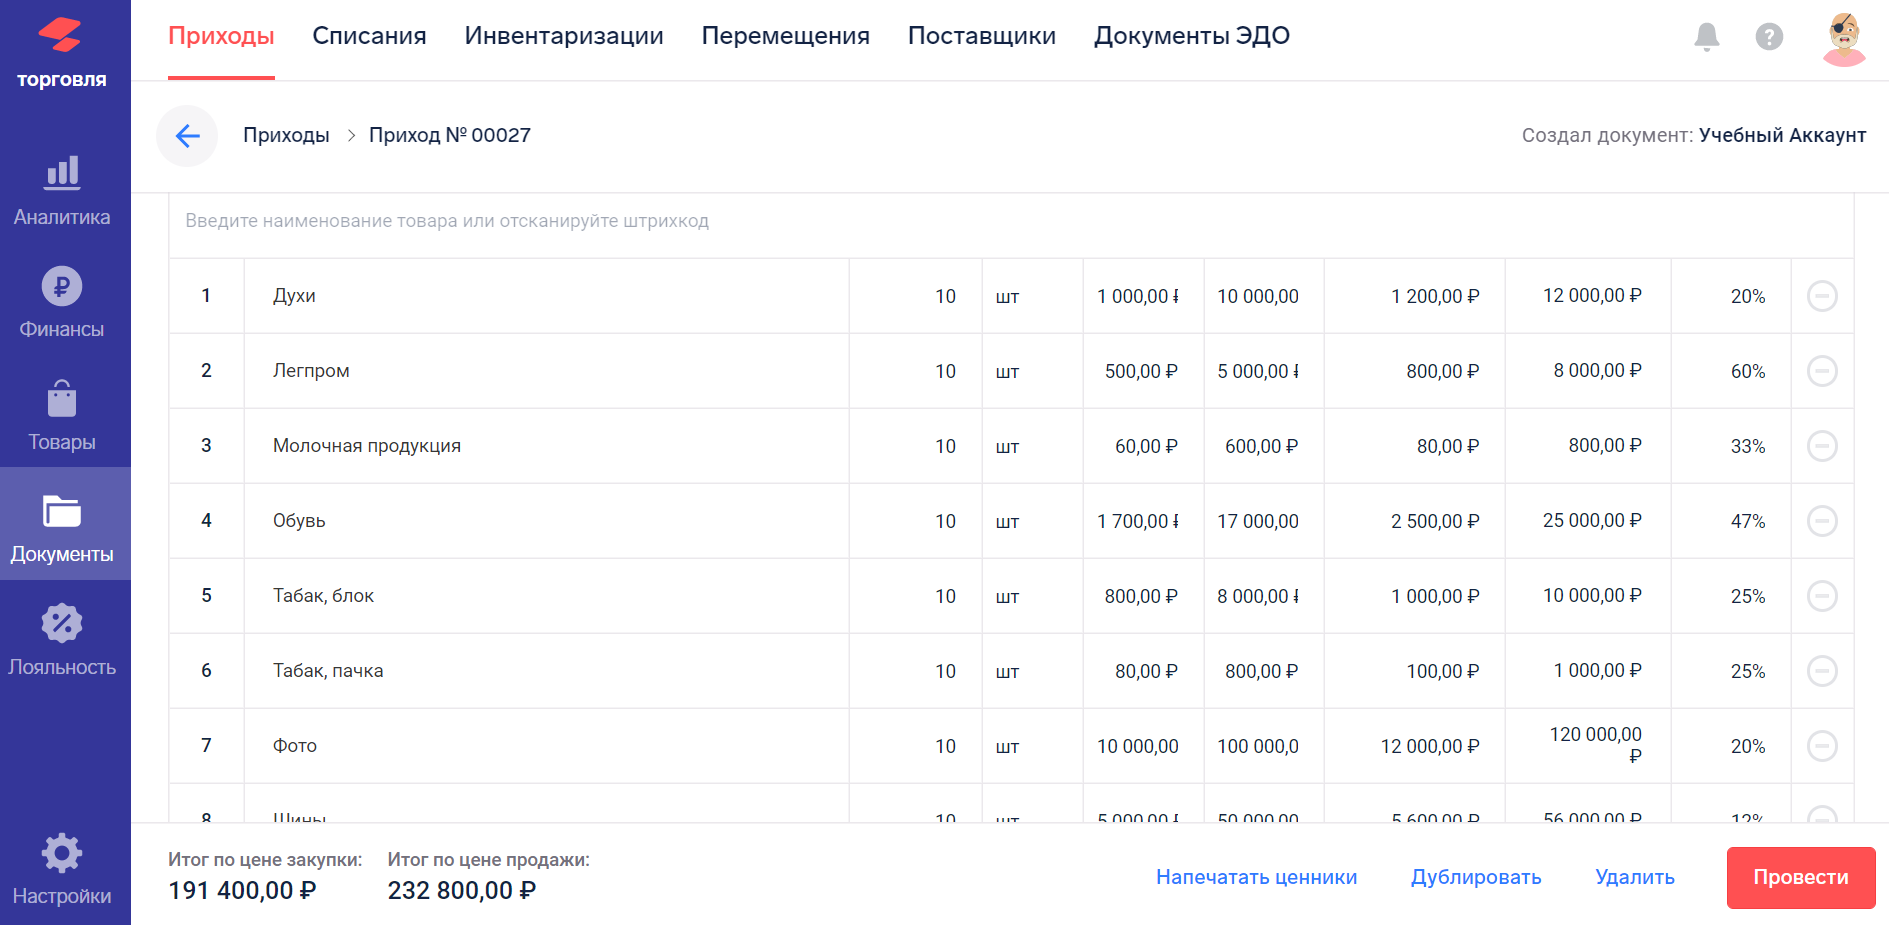Image resolution: width=1889 pixels, height=925 pixels.
Task: Click the Дублировать link
Action: tap(1476, 877)
